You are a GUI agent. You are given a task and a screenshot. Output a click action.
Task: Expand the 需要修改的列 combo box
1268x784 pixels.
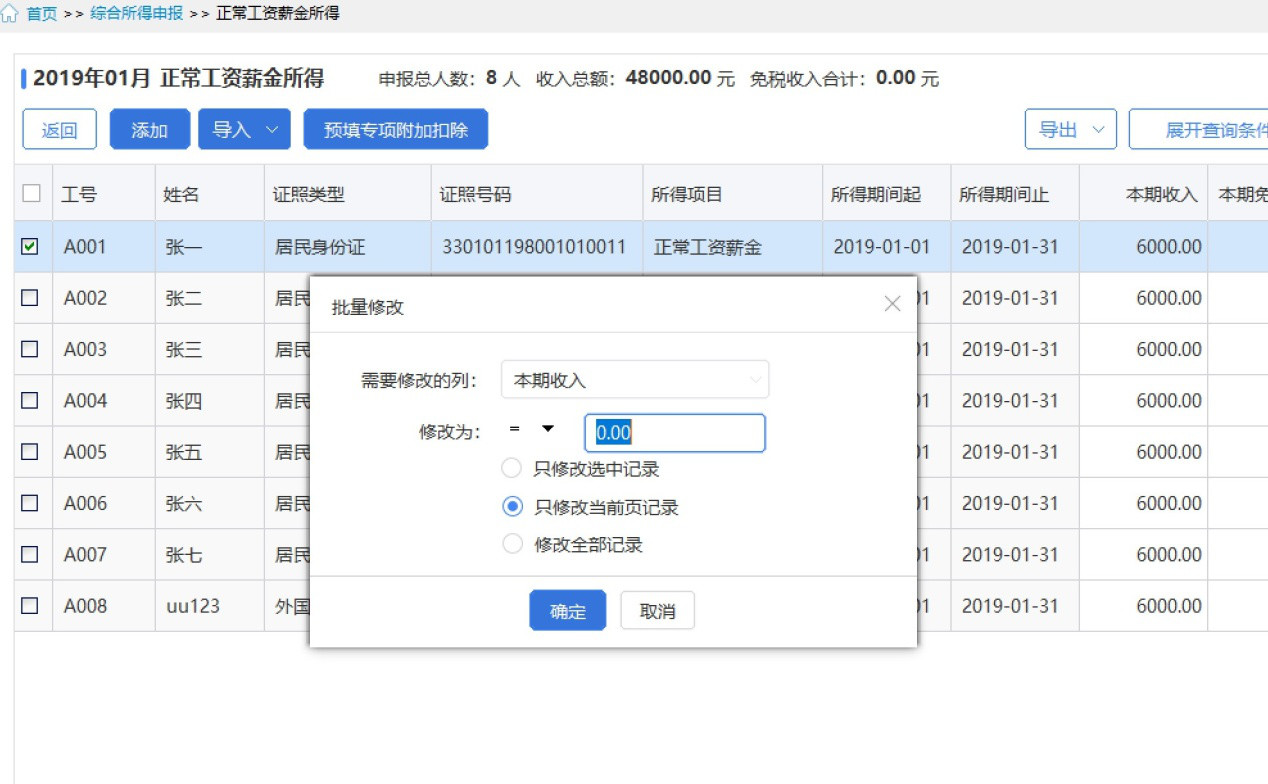635,380
